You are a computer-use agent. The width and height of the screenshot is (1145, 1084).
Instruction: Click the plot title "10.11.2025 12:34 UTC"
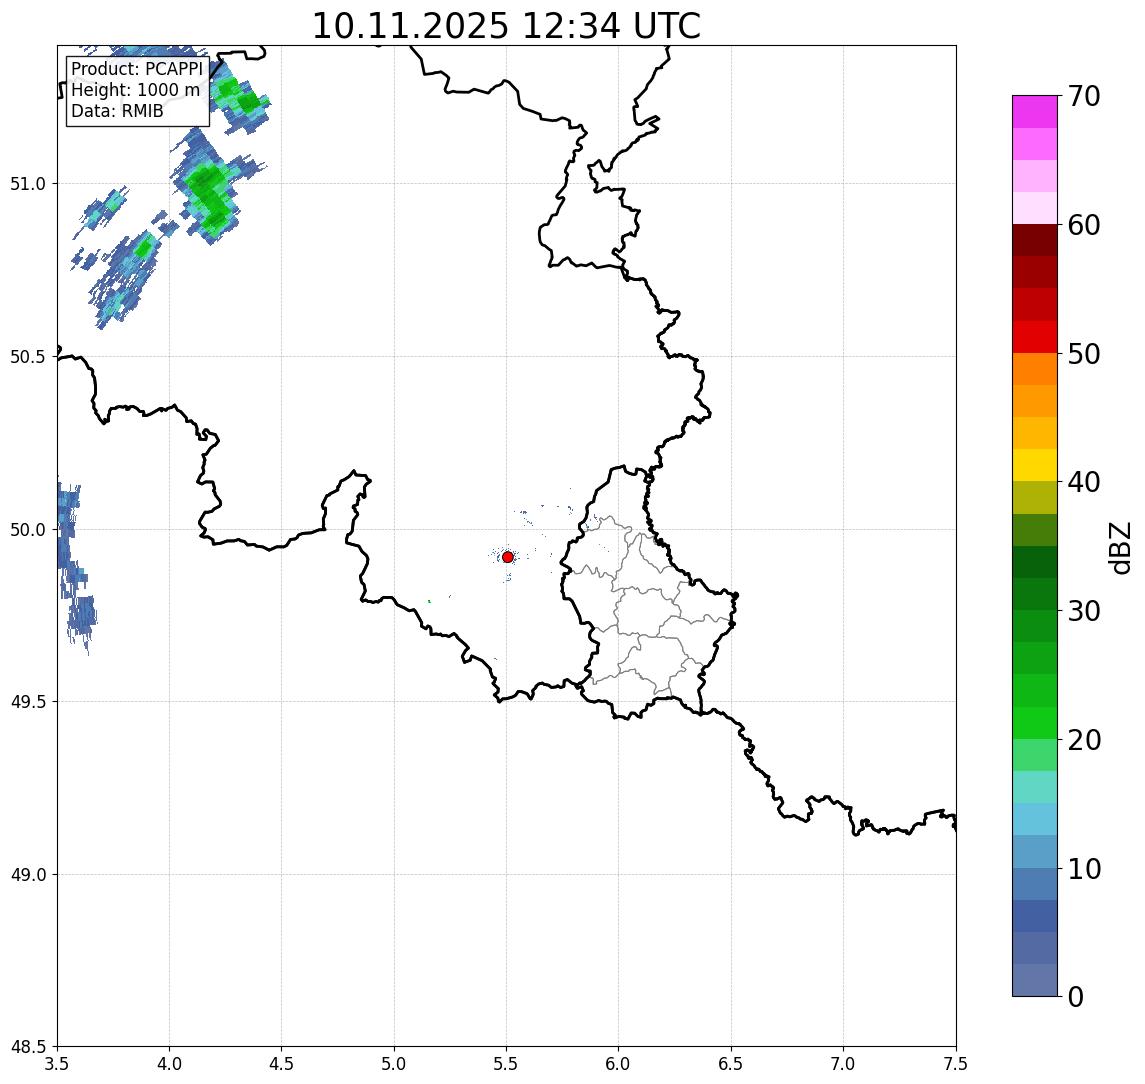506,26
